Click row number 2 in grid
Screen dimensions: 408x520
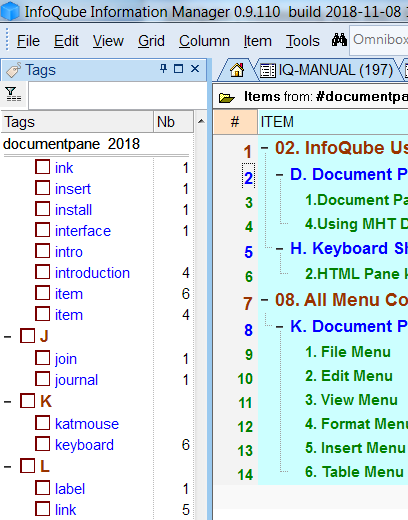click(x=248, y=177)
